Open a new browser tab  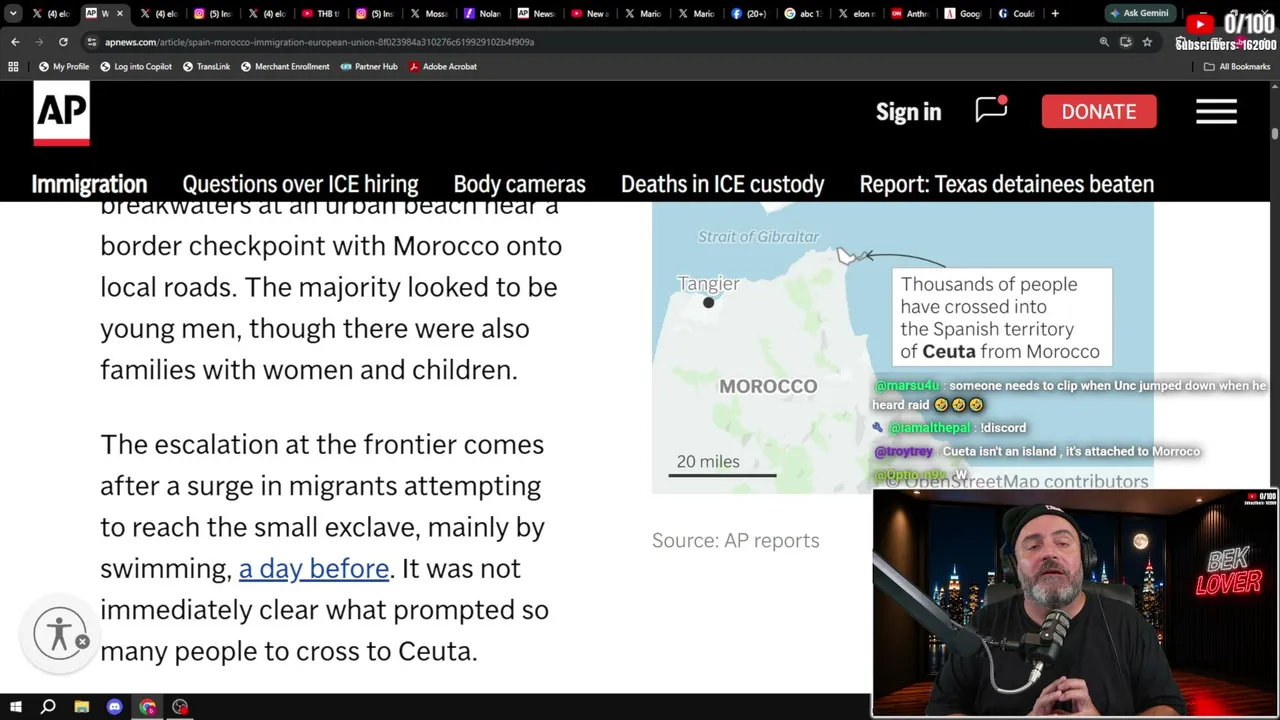[1055, 14]
